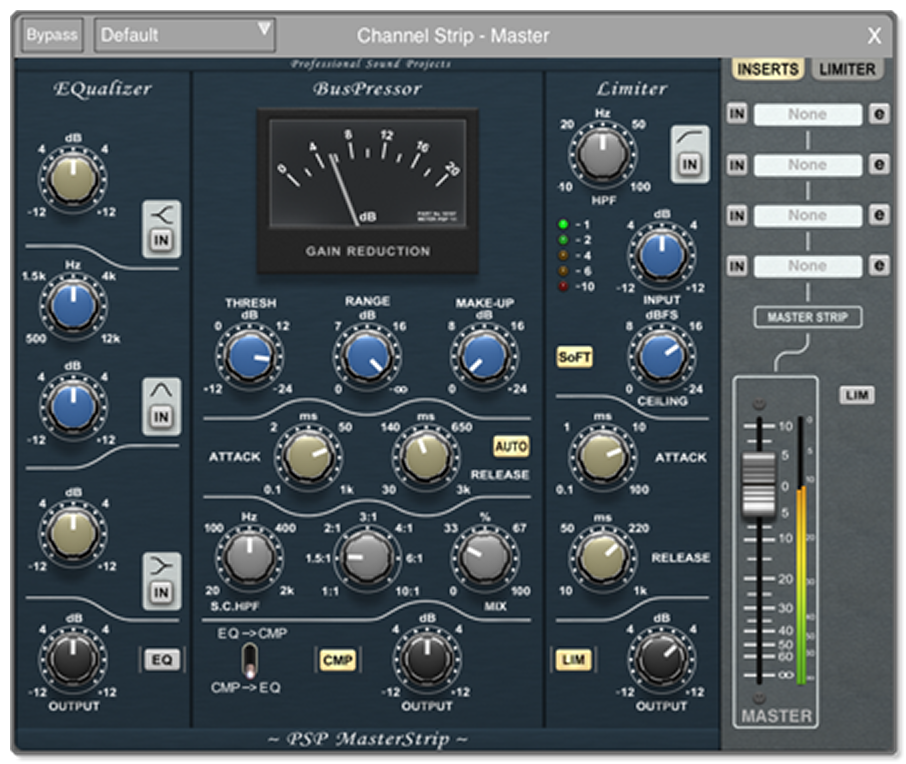
Task: Click the Master volume fader handle
Action: (x=759, y=484)
